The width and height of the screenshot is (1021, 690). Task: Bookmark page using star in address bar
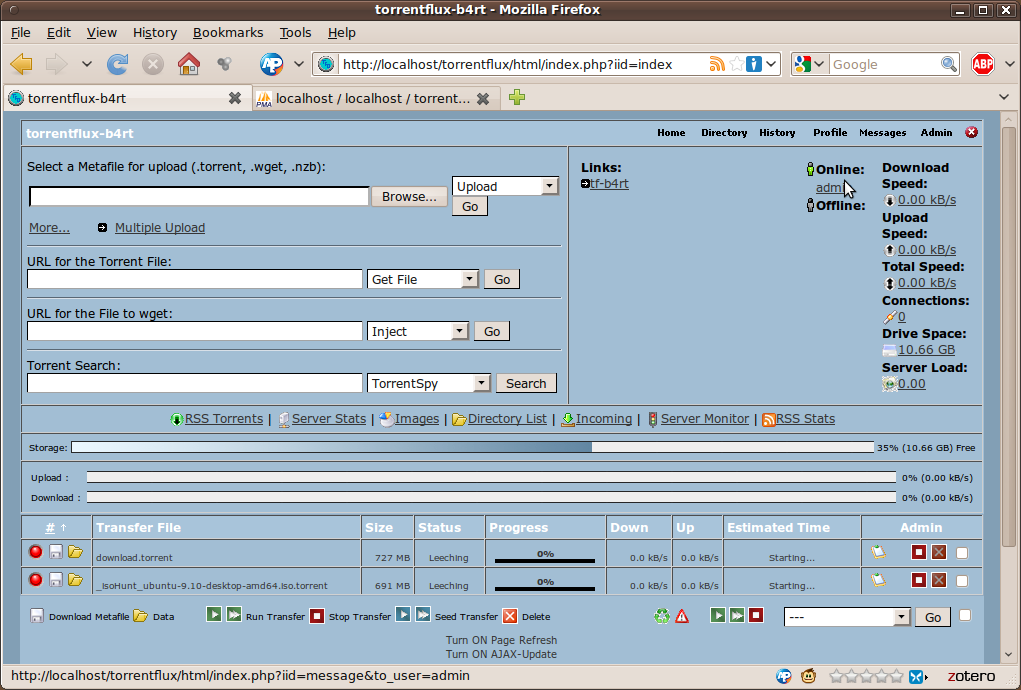click(x=736, y=64)
